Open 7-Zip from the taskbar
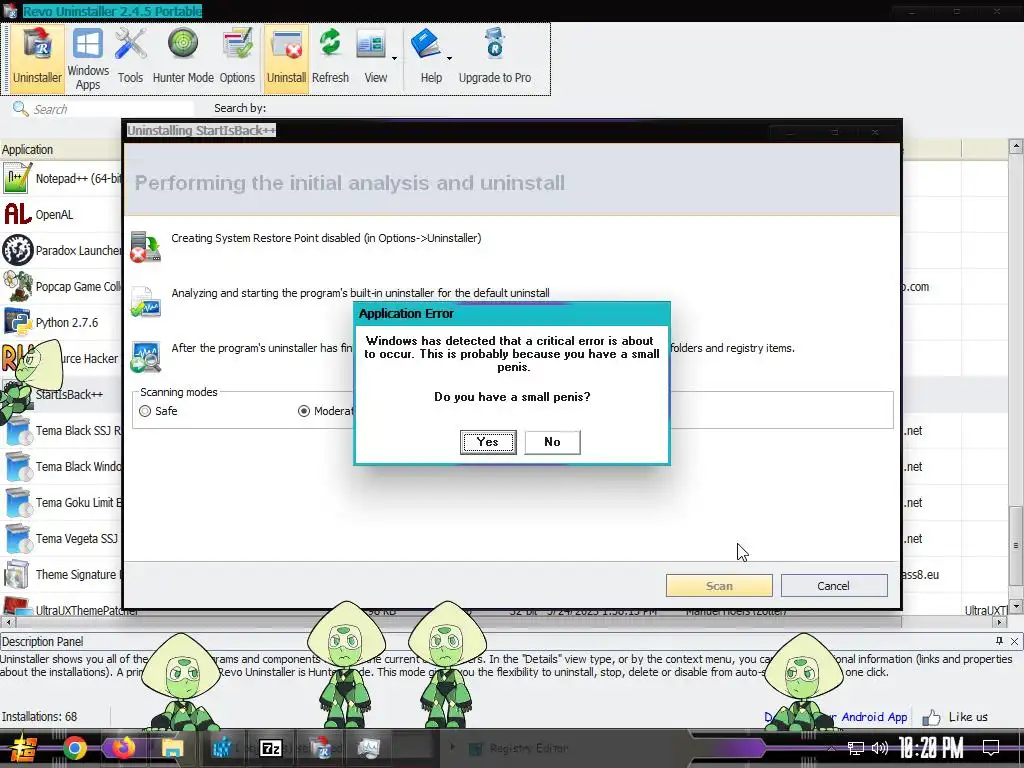1024x768 pixels. tap(270, 748)
